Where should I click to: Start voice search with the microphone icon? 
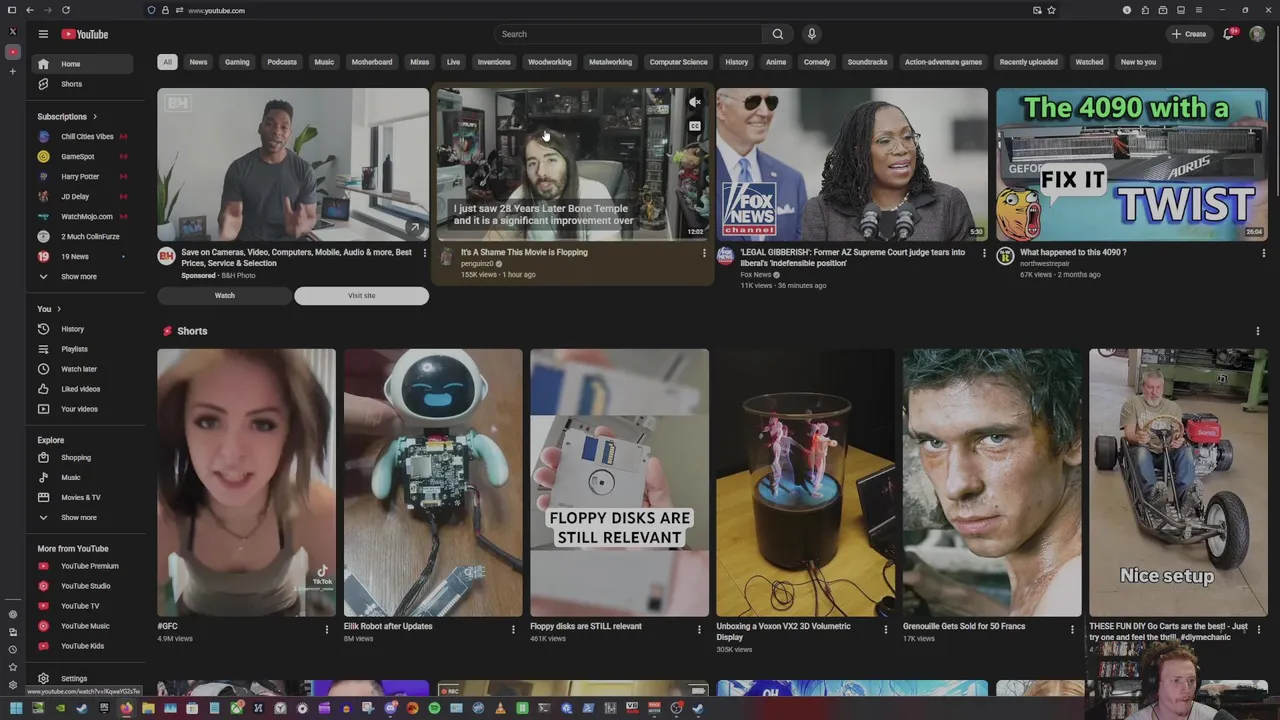pos(811,34)
